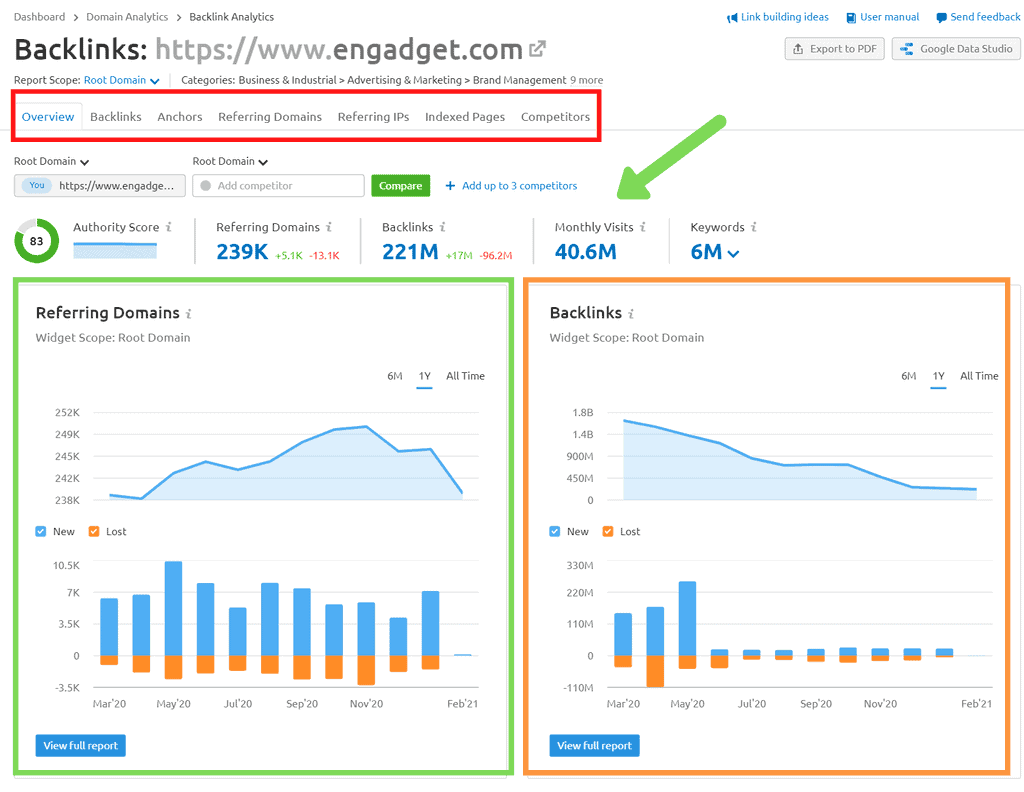The image size is (1024, 792).
Task: Click the megaphone icon for Link building ideas
Action: [732, 18]
